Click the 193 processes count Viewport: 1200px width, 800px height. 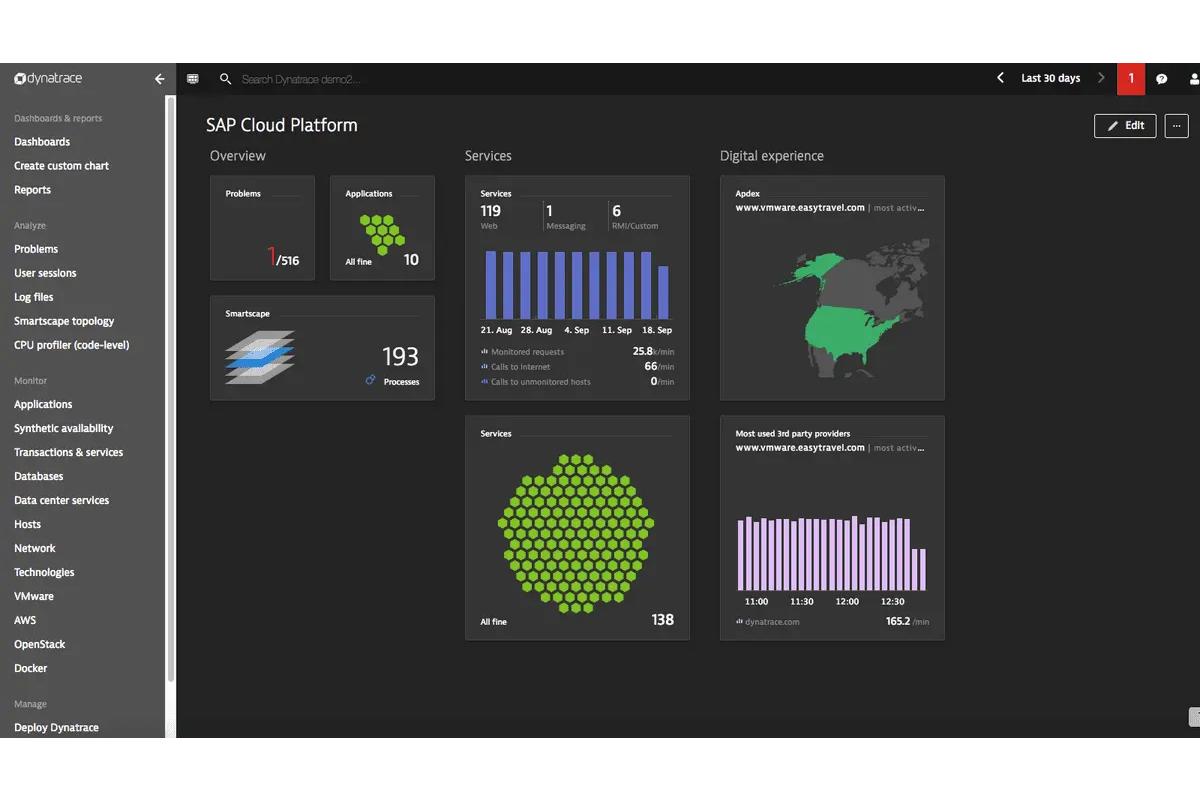point(400,356)
